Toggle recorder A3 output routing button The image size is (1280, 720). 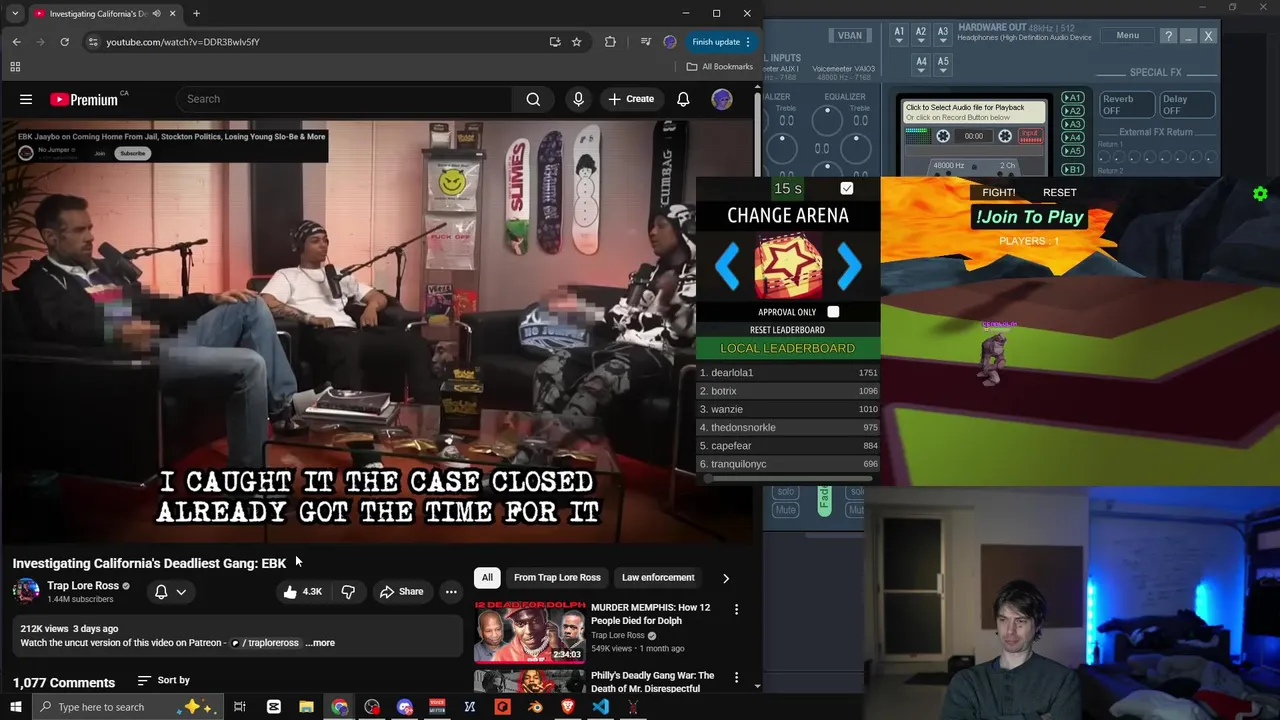coord(1072,124)
